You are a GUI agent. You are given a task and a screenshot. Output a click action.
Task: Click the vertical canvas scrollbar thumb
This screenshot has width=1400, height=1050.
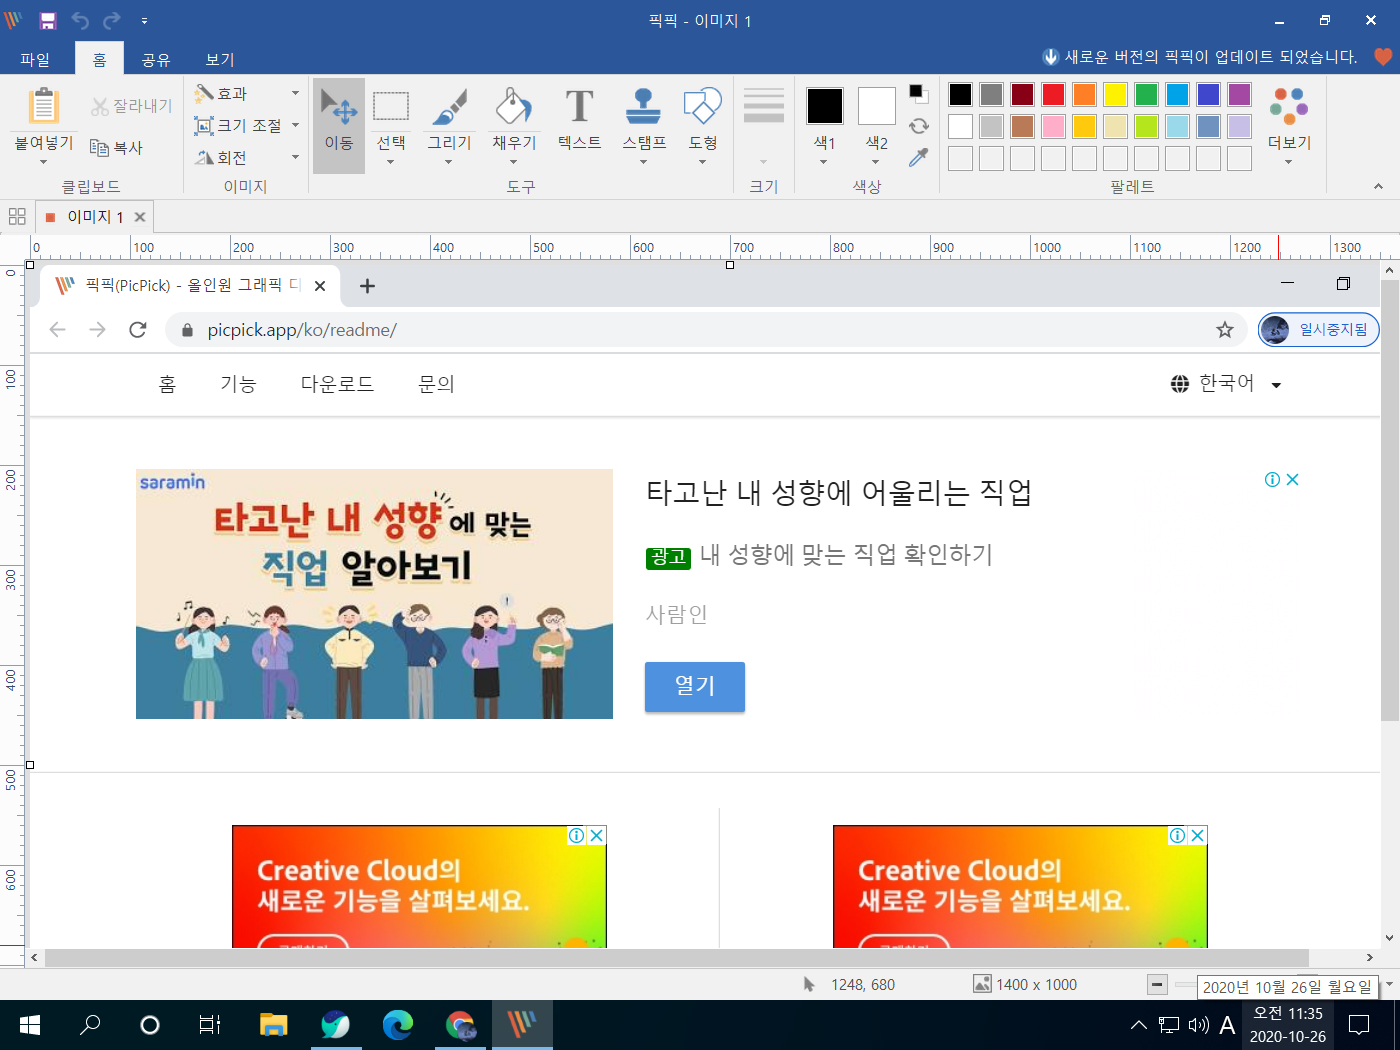click(x=1389, y=500)
